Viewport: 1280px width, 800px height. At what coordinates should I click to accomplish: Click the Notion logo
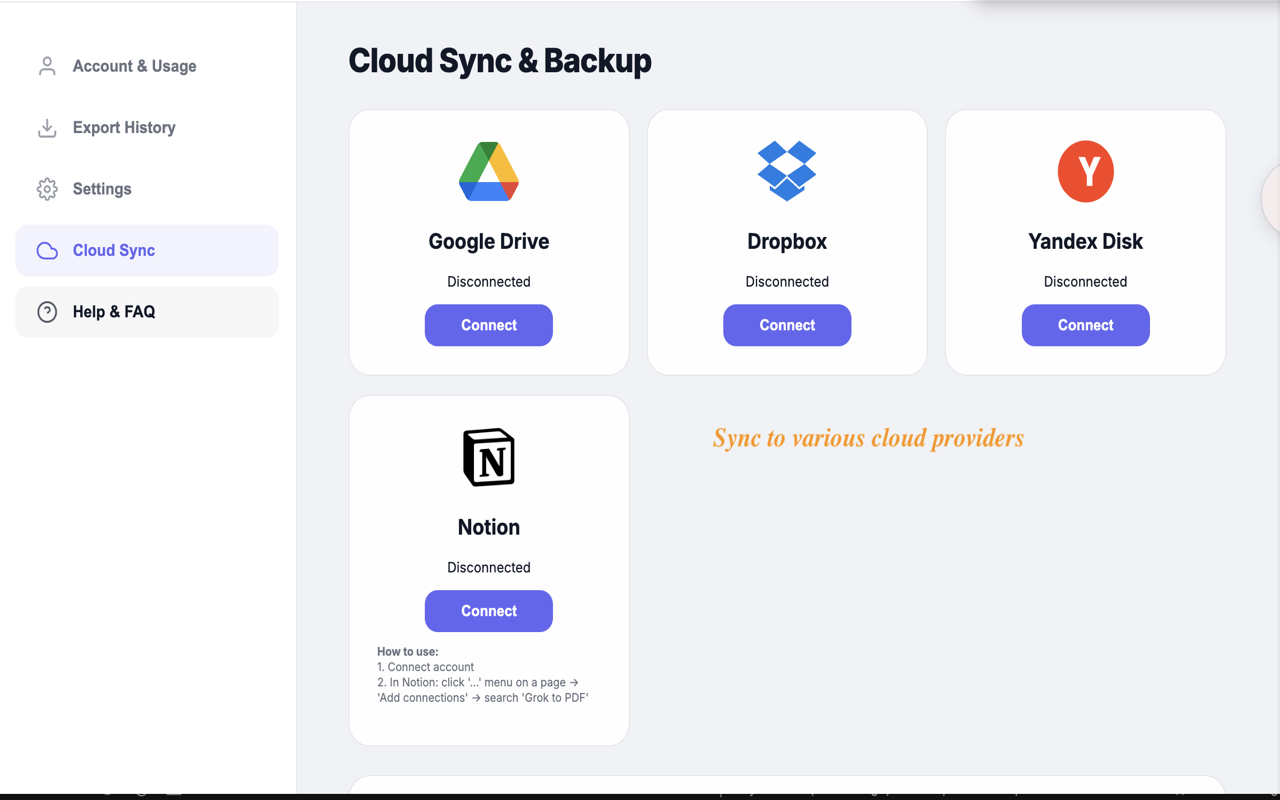pos(489,457)
